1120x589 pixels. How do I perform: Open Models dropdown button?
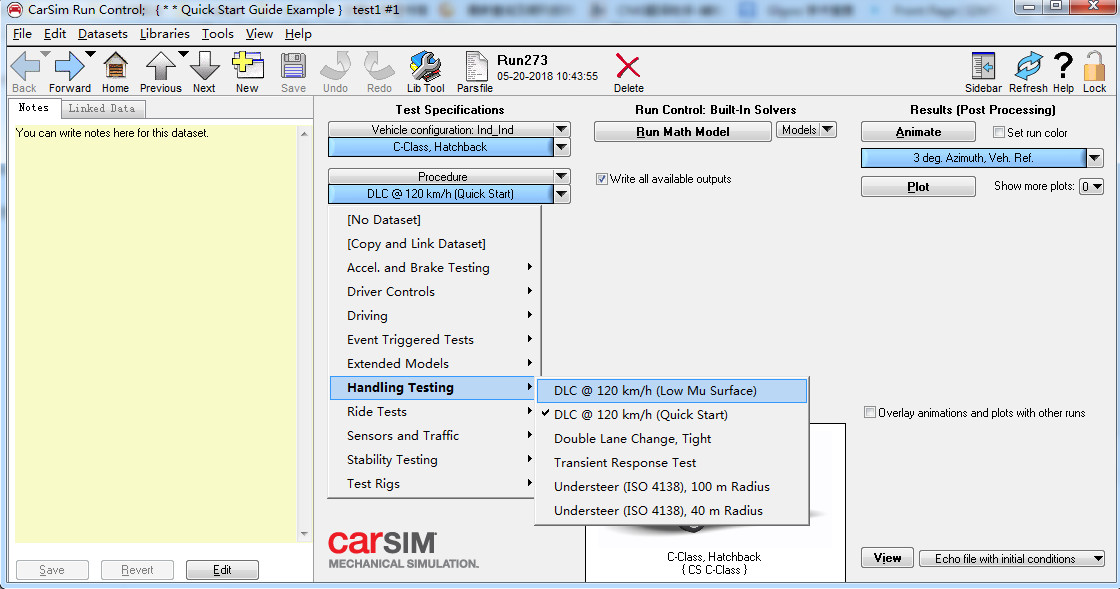pos(806,130)
